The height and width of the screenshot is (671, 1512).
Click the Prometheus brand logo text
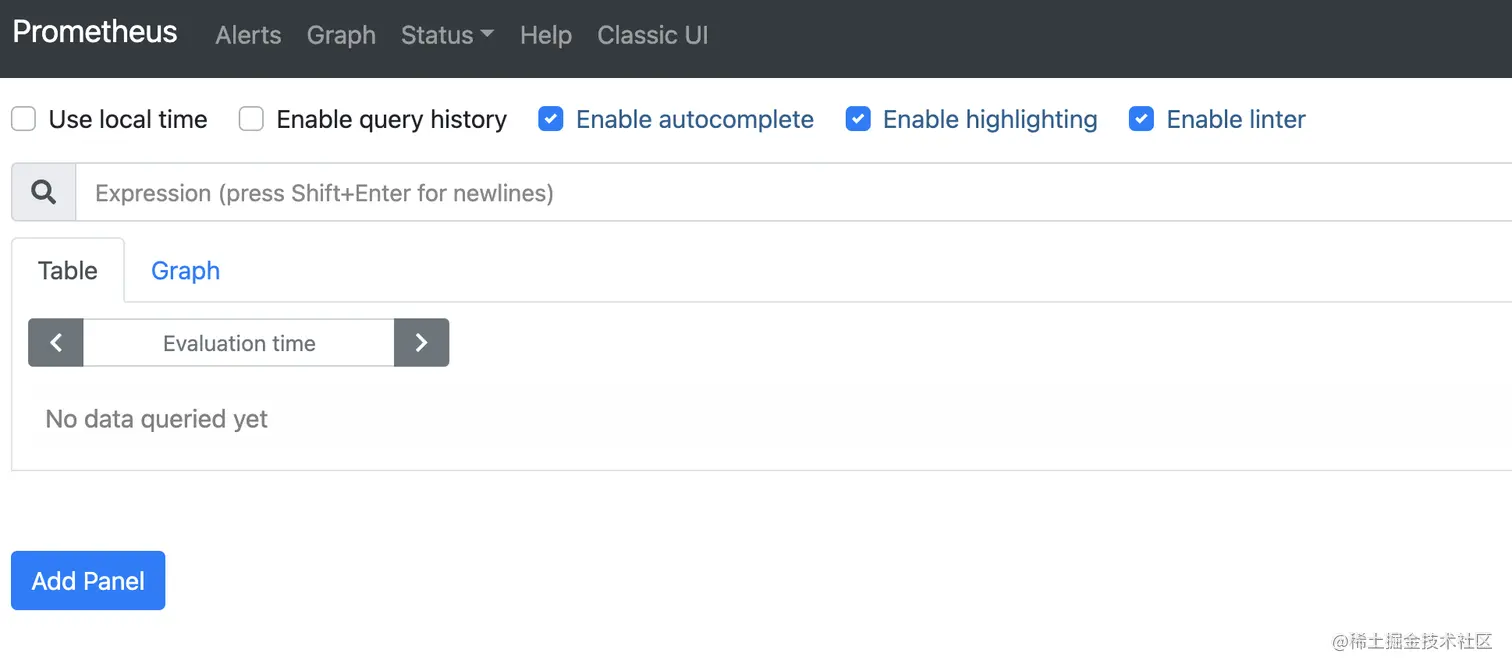(95, 32)
